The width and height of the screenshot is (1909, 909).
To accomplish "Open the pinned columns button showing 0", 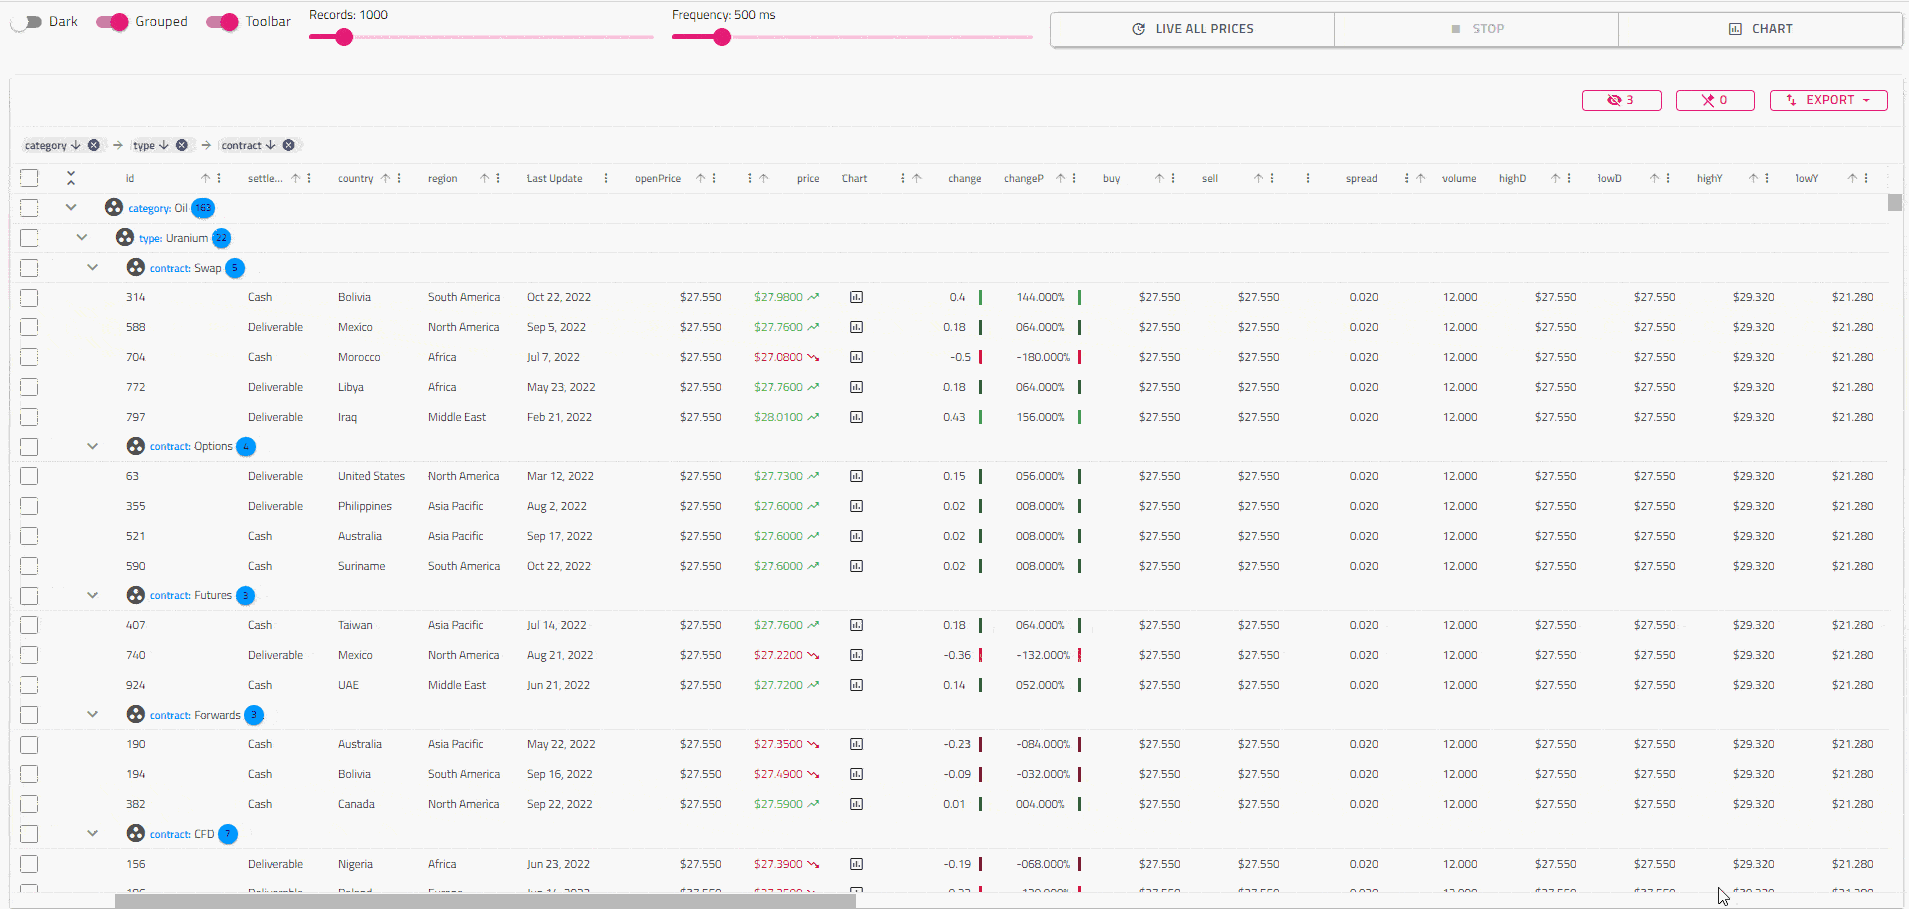I will pyautogui.click(x=1715, y=100).
